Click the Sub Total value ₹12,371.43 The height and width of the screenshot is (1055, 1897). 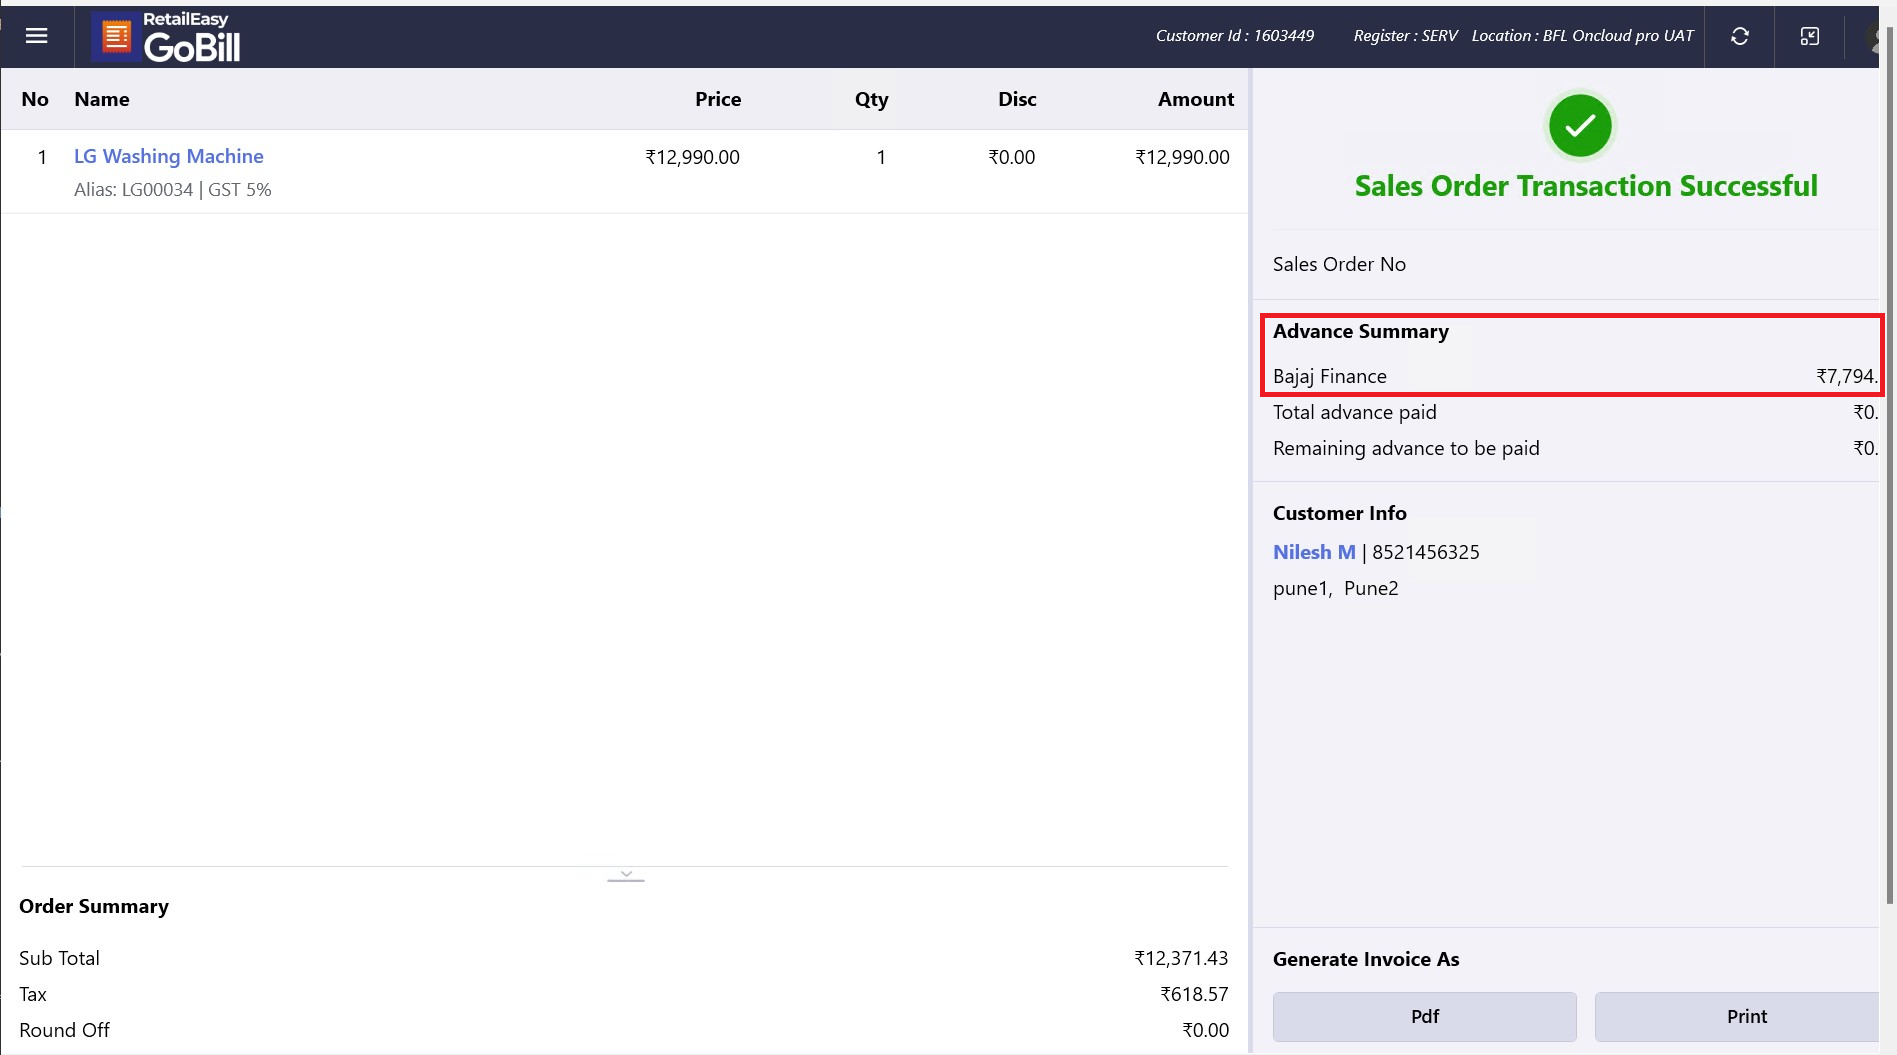1181,958
